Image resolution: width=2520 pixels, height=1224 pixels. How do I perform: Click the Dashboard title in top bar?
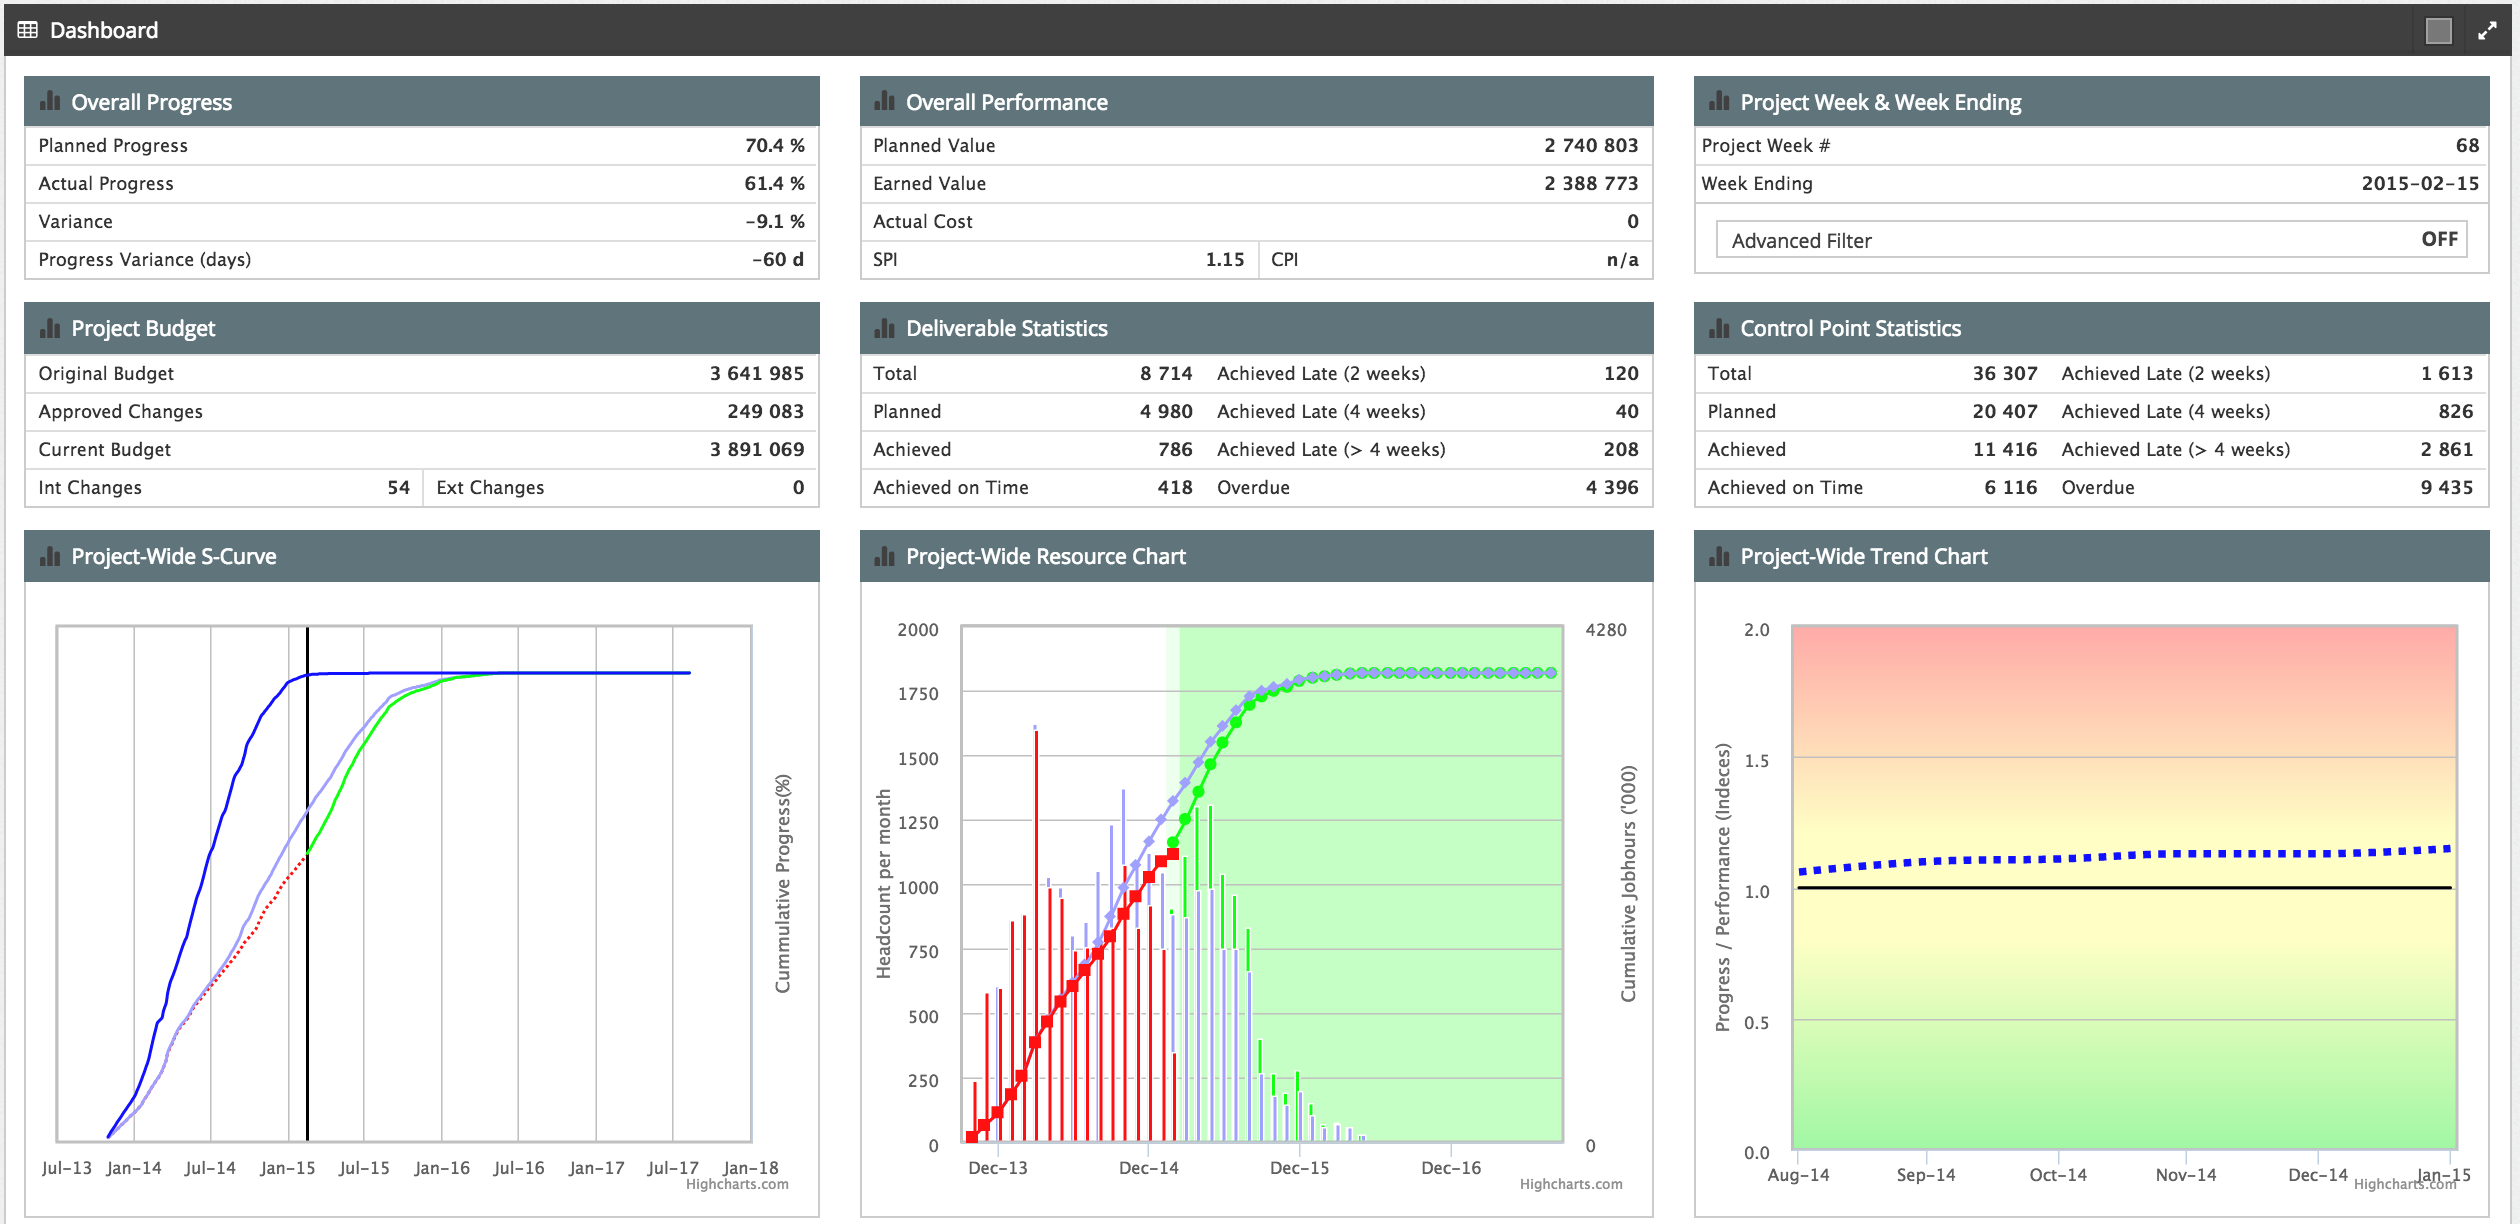click(104, 30)
